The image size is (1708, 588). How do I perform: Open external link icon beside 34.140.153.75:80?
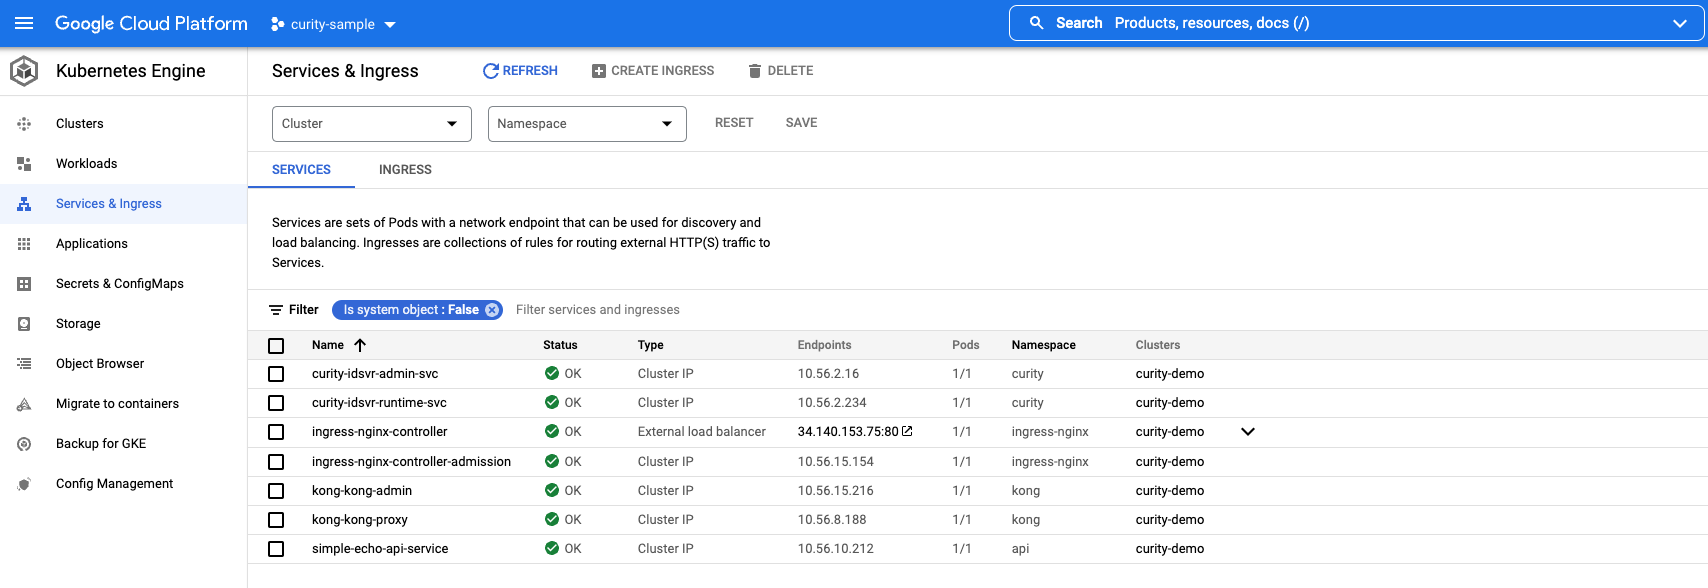click(907, 431)
